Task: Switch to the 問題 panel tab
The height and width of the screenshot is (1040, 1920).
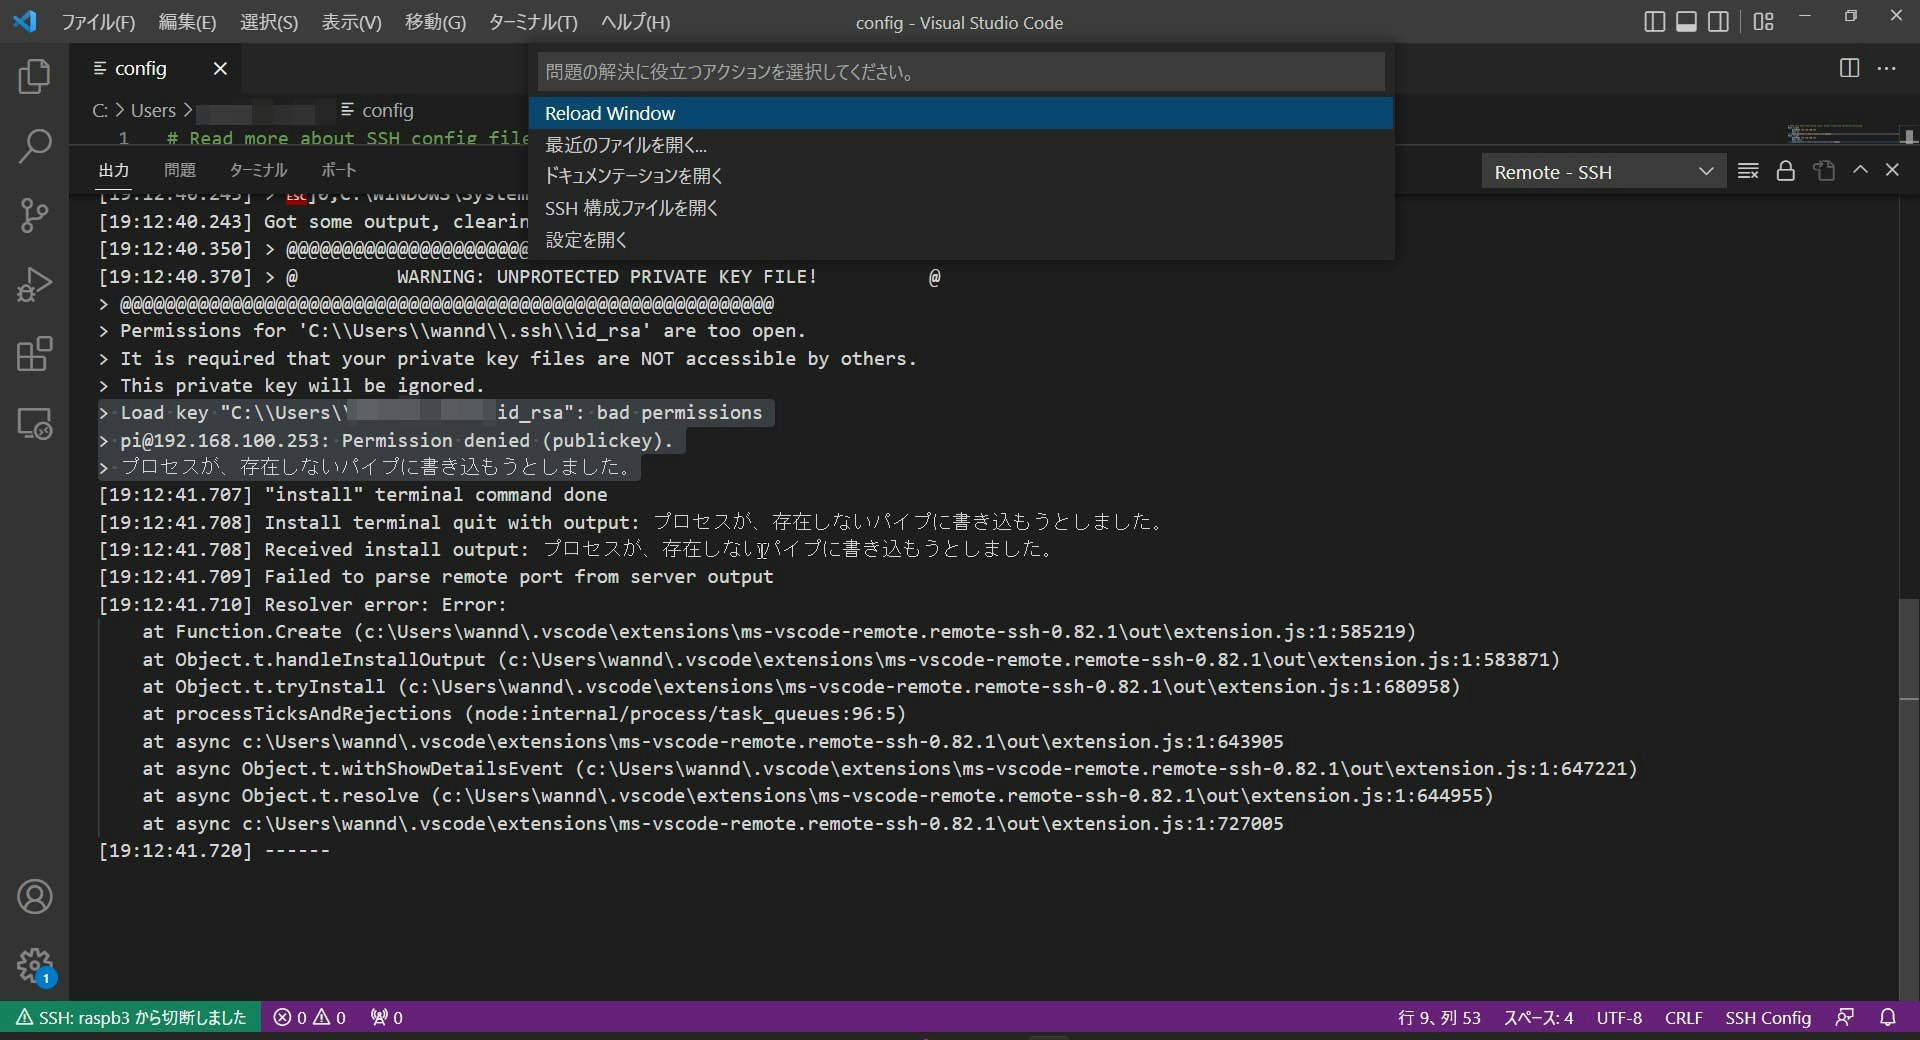Action: pos(180,170)
